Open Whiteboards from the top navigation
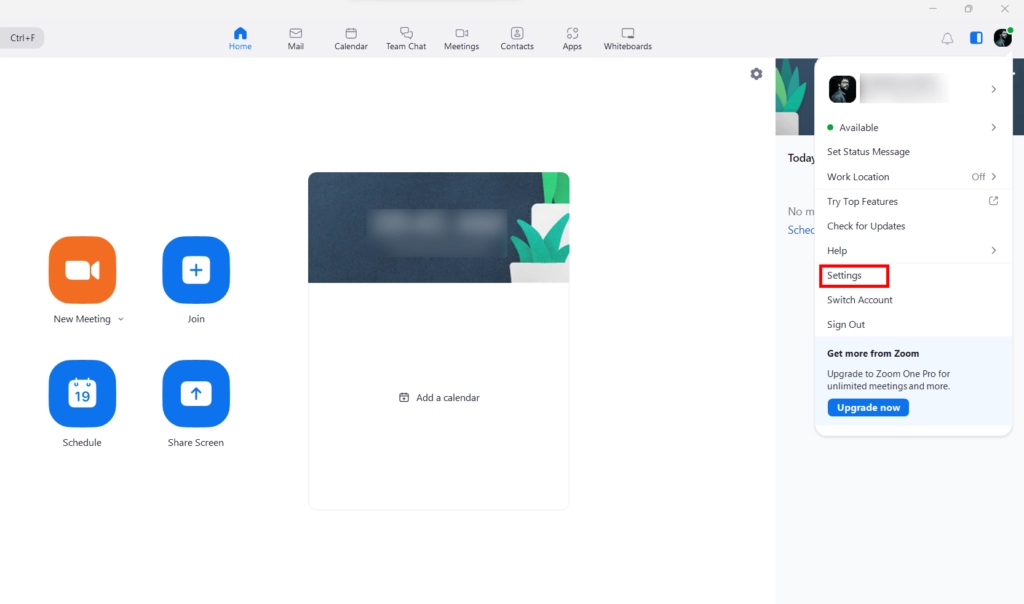 click(x=627, y=39)
